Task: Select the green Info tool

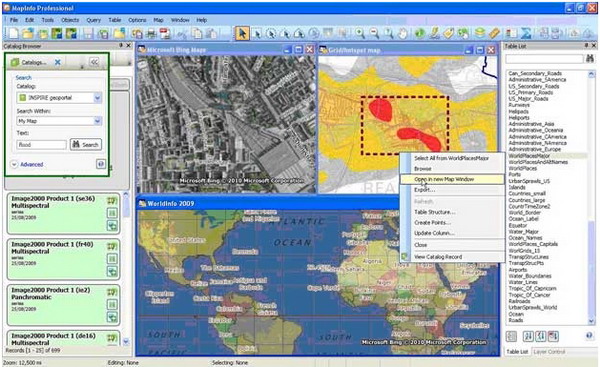Action: [420, 34]
